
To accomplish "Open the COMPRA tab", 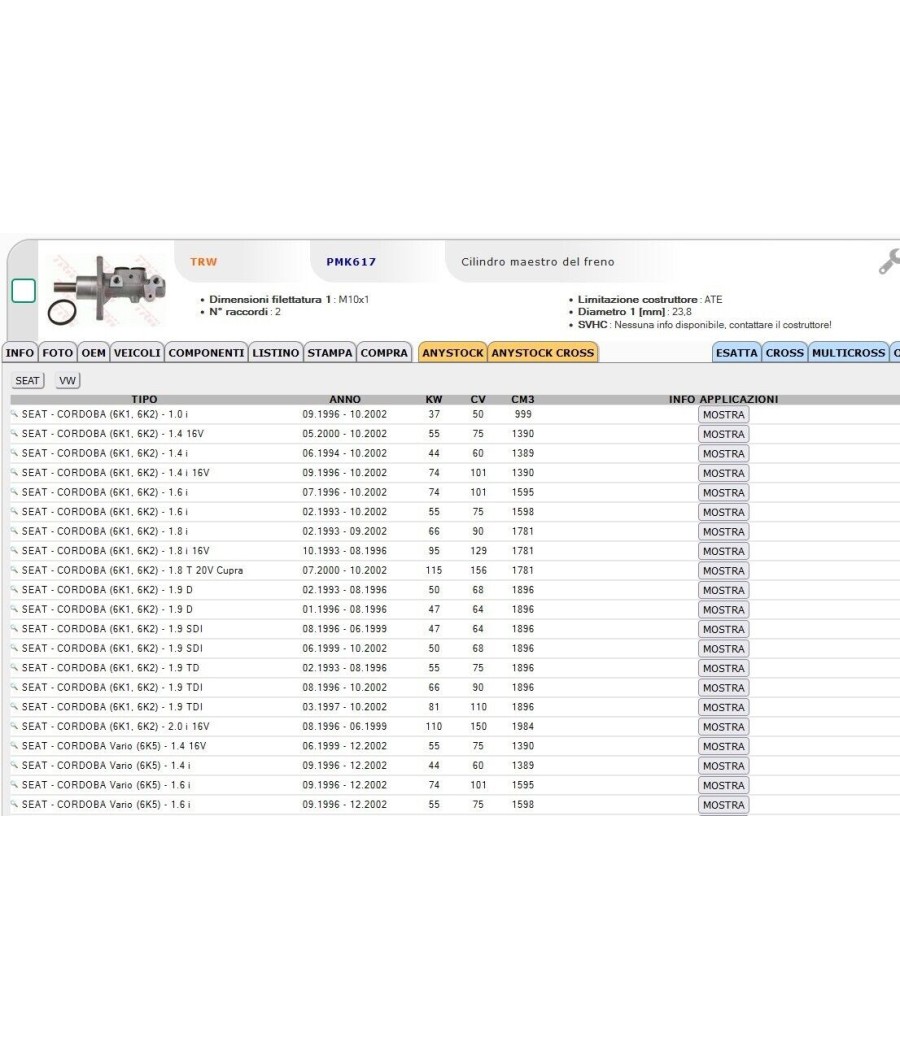I will (384, 353).
